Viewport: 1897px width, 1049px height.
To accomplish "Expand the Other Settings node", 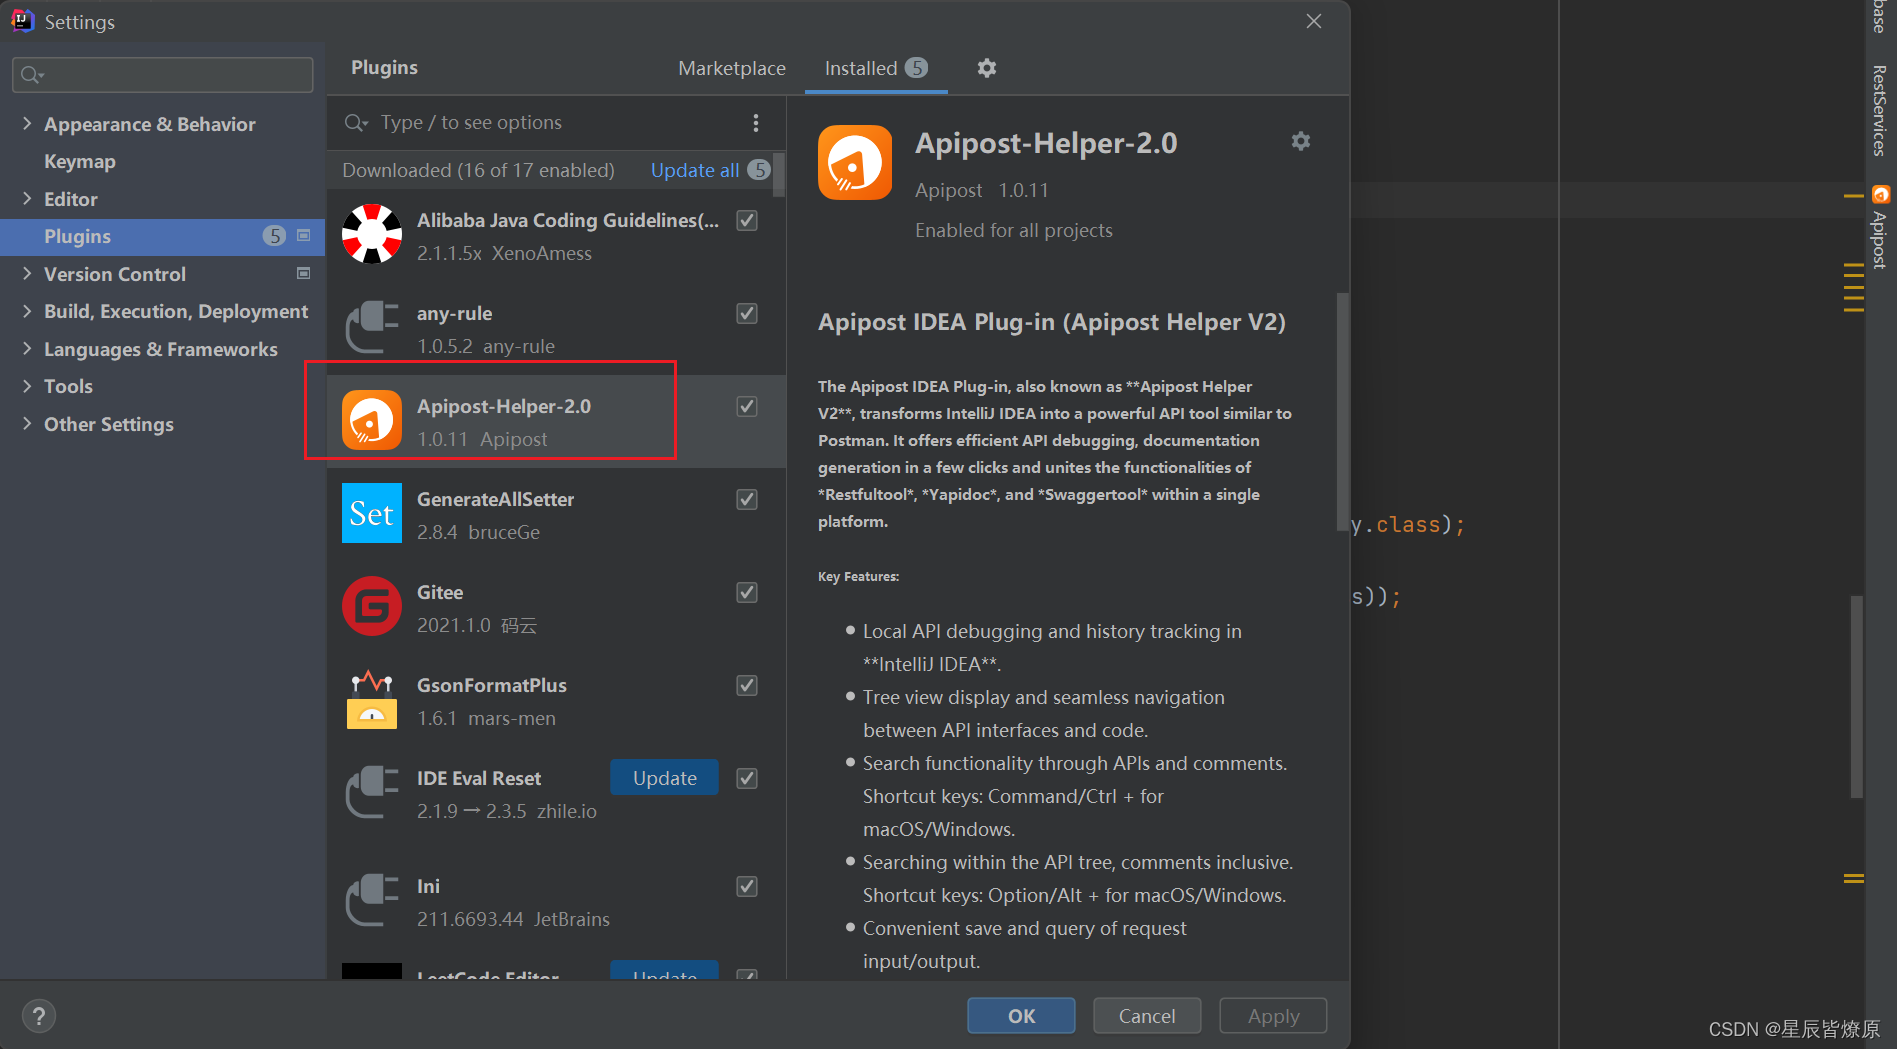I will point(27,424).
